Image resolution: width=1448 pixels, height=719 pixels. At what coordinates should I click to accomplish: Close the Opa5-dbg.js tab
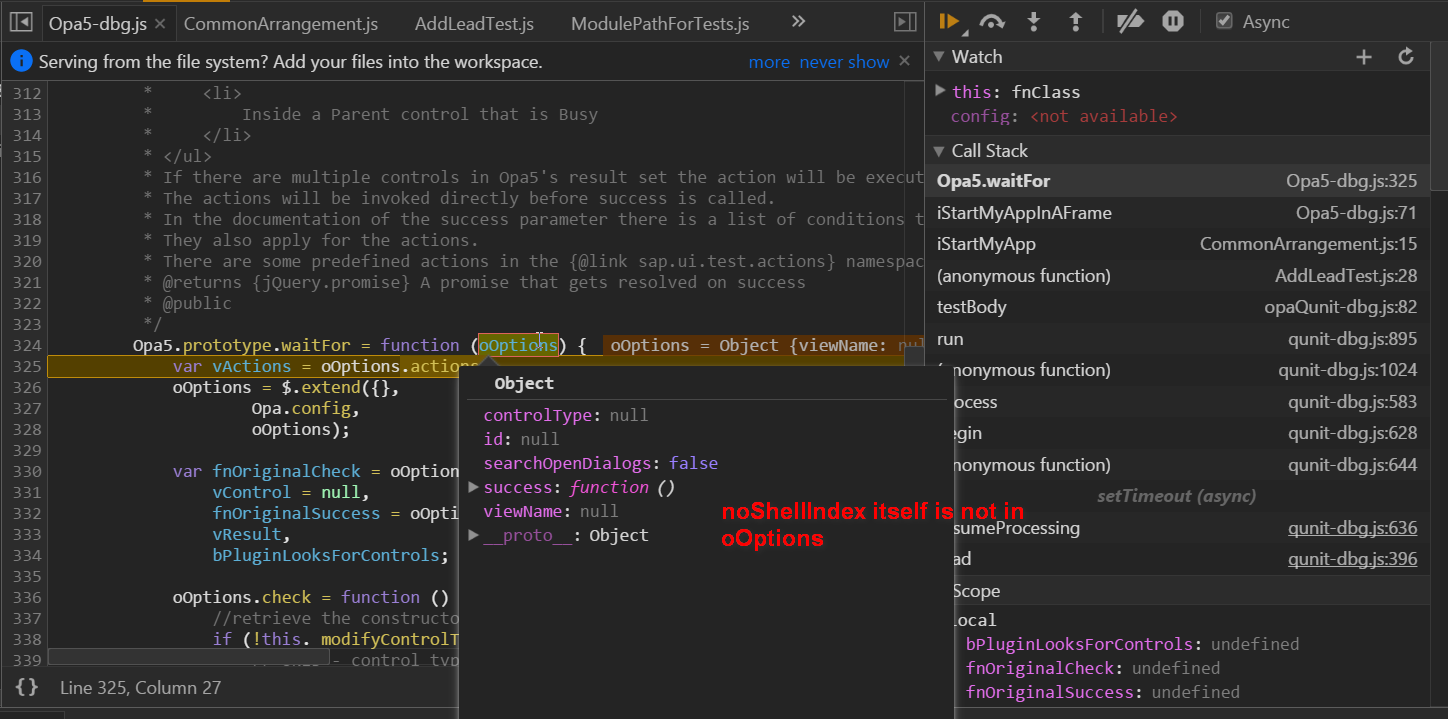(162, 23)
